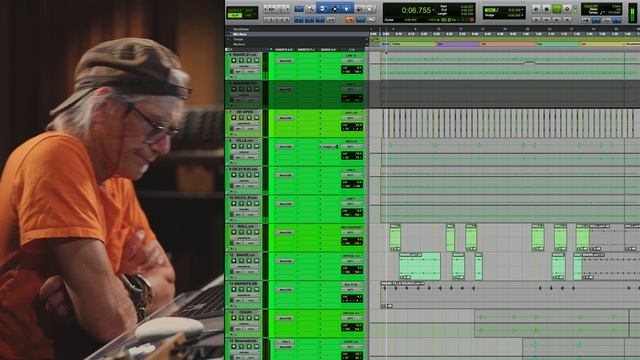Viewport: 640px width, 360px height.
Task: Click the Zoom Toggle button
Action: 299,9
